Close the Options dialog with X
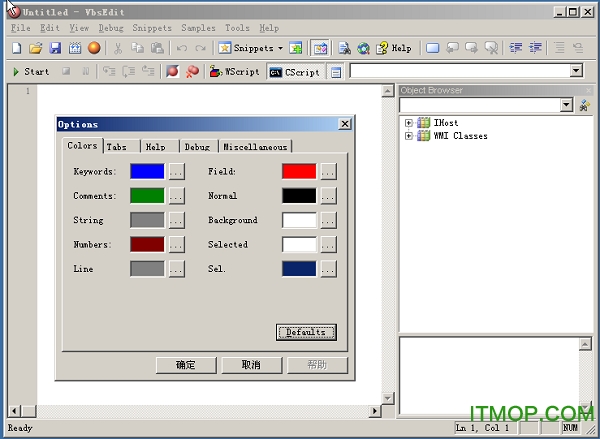Image resolution: width=600 pixels, height=439 pixels. pyautogui.click(x=345, y=124)
